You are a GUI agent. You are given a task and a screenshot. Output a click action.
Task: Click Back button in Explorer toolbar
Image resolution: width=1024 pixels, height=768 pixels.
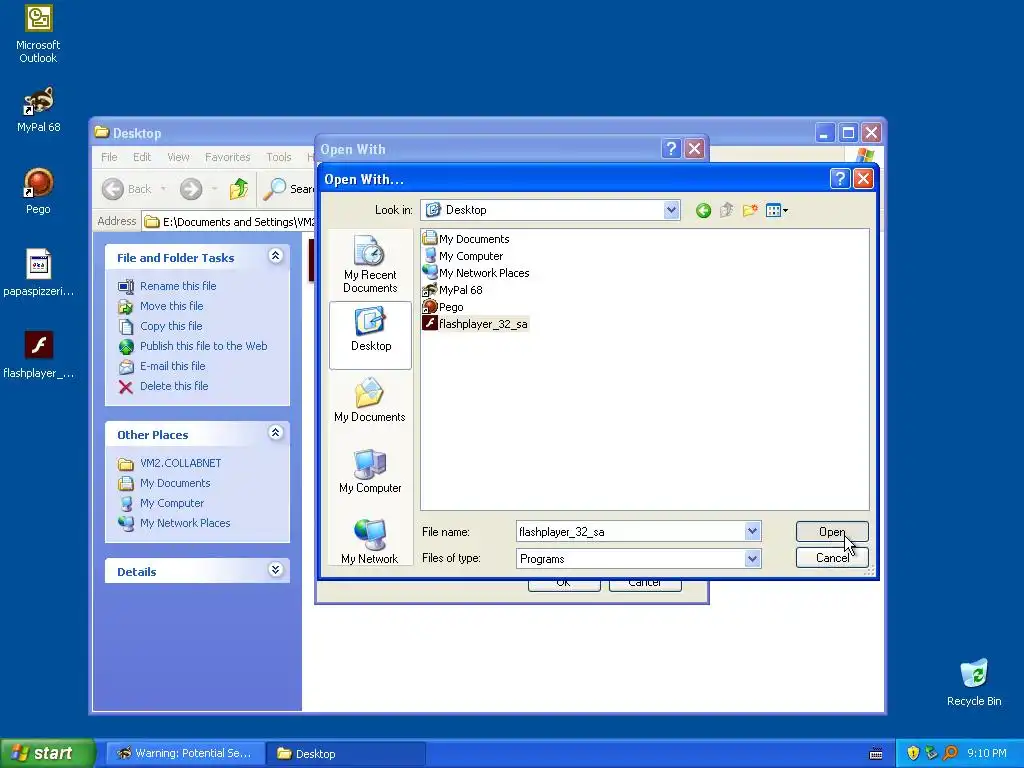click(127, 189)
